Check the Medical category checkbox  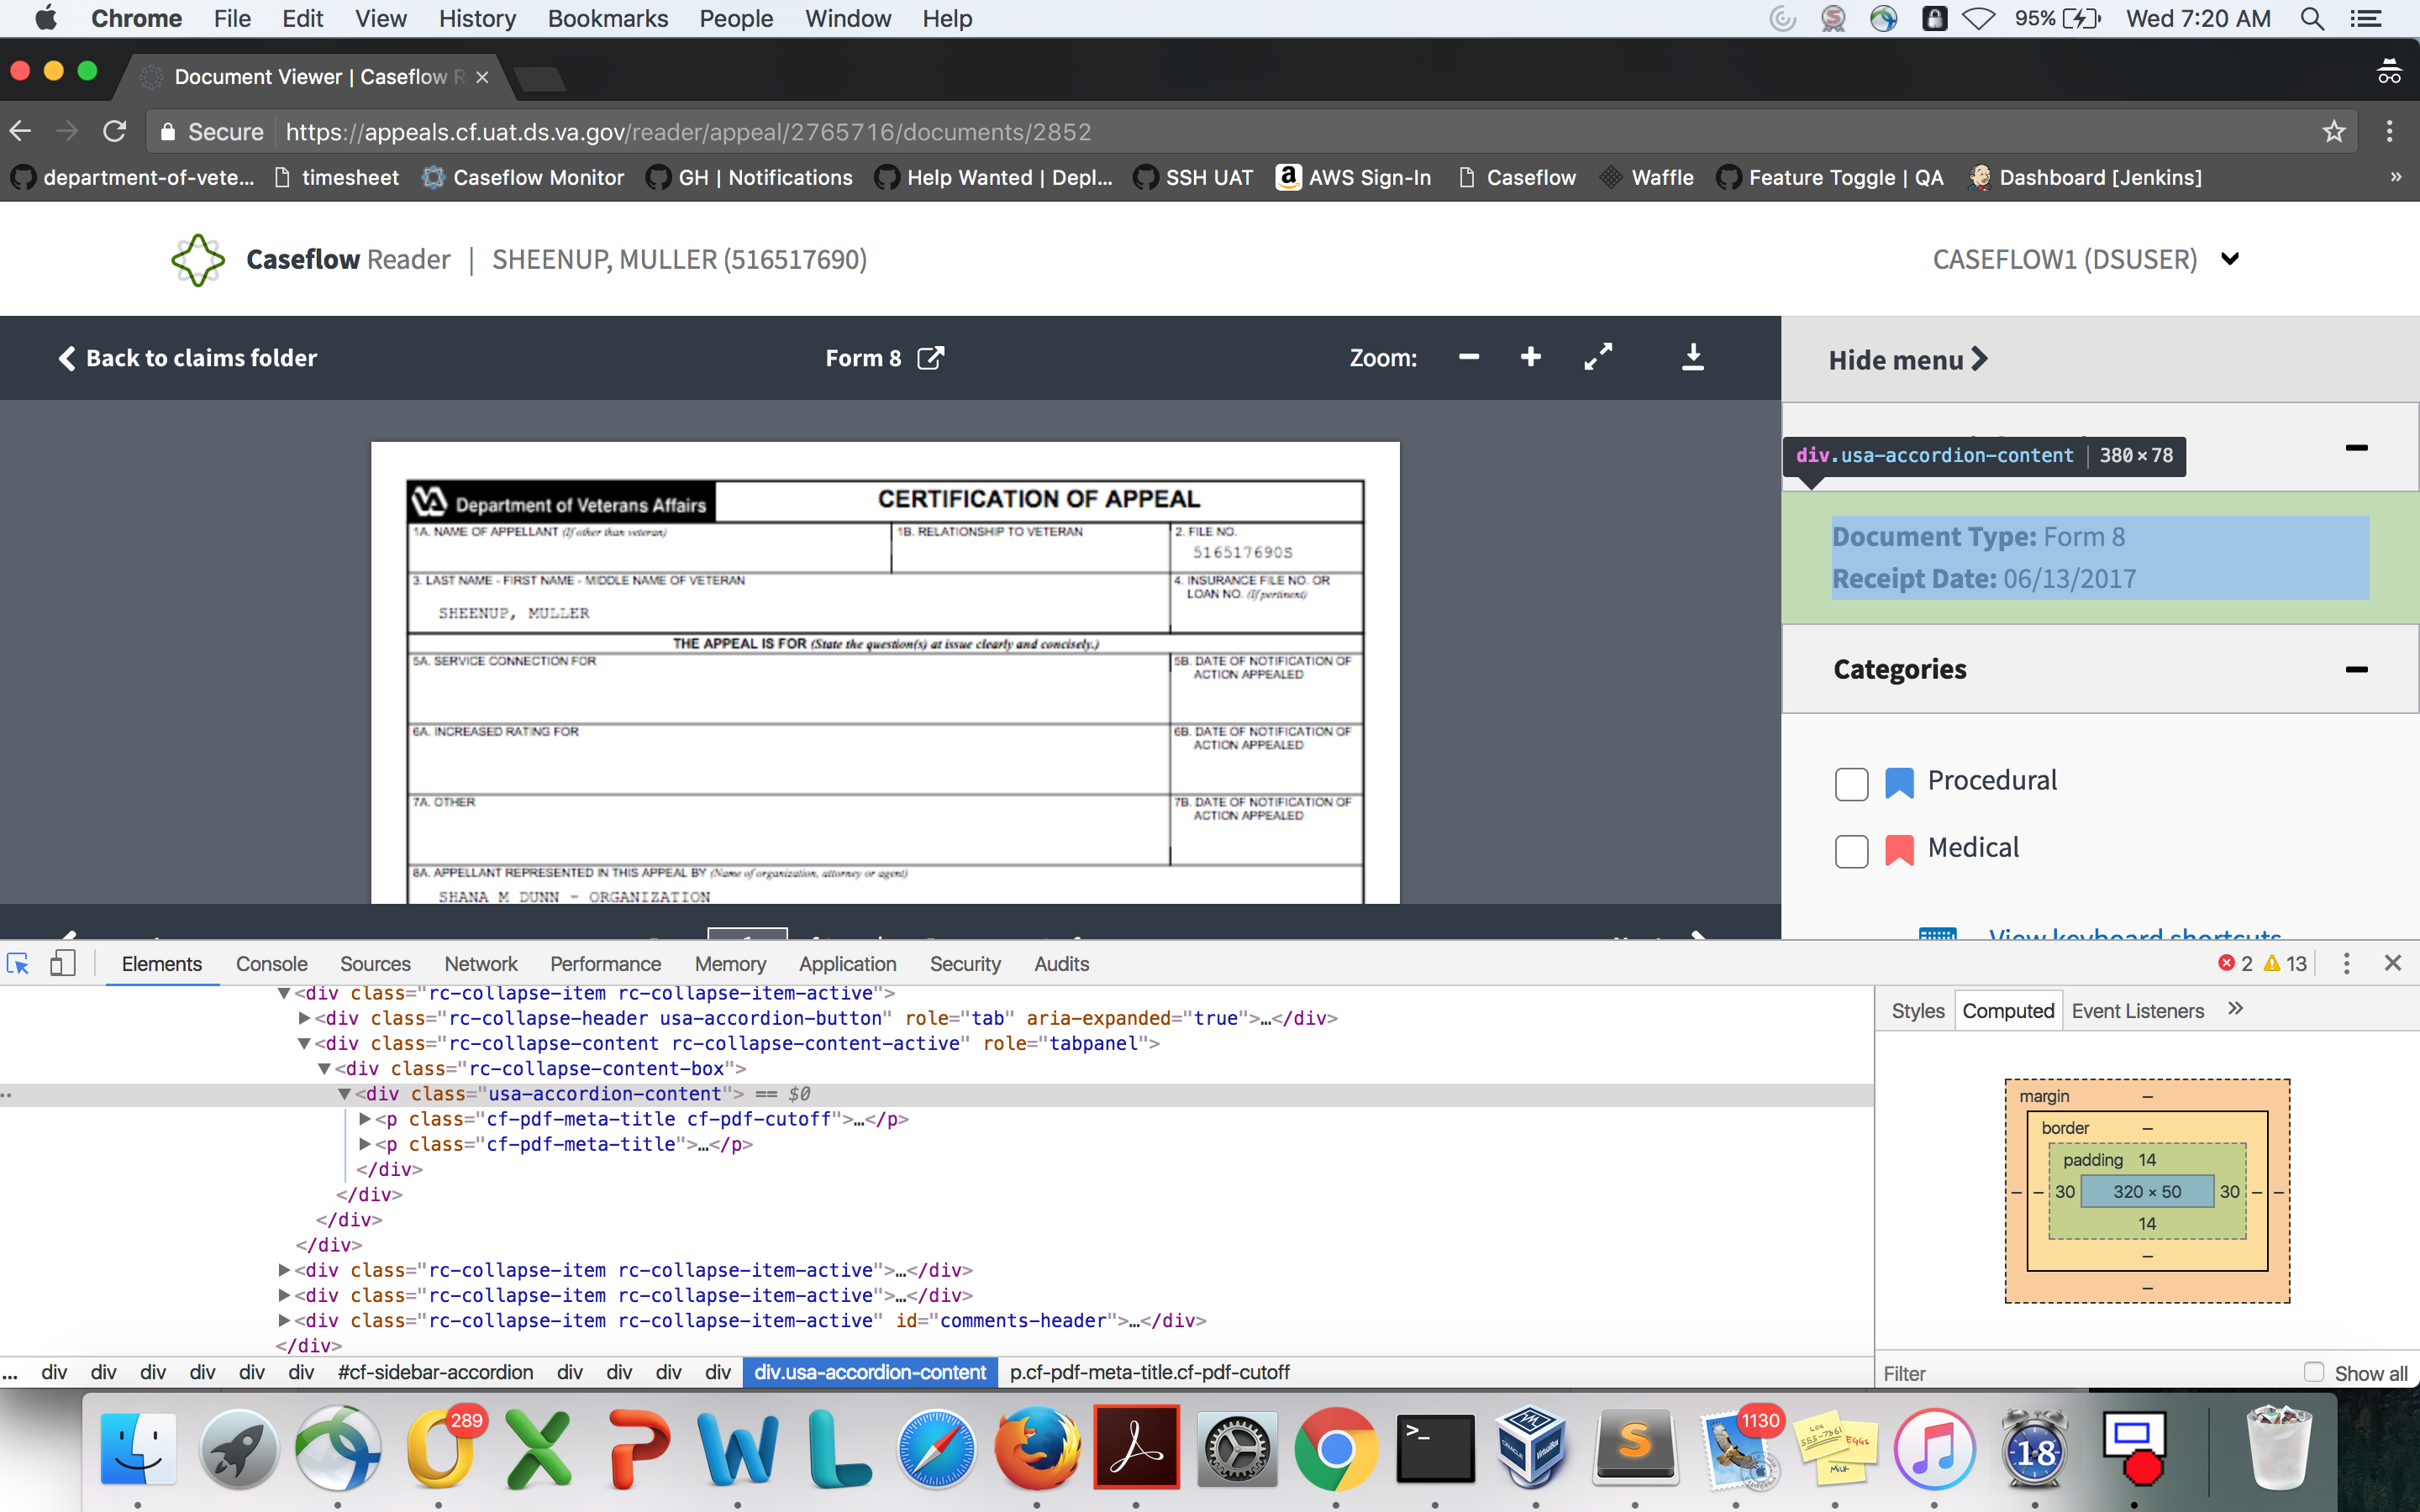(1851, 851)
